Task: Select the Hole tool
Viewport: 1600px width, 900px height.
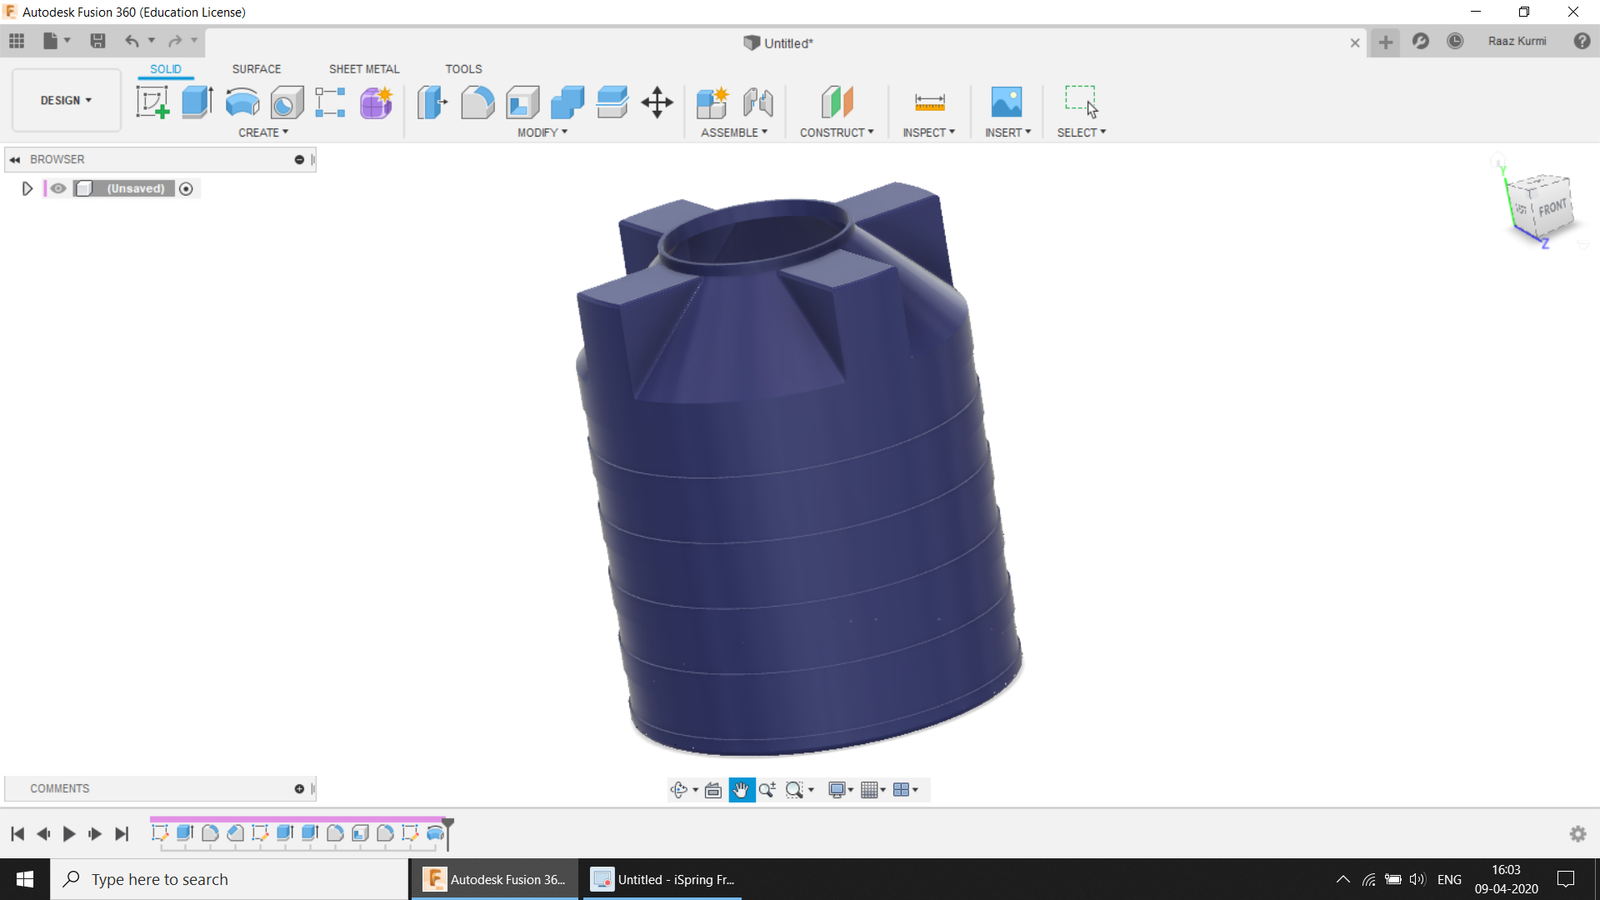Action: tap(287, 102)
